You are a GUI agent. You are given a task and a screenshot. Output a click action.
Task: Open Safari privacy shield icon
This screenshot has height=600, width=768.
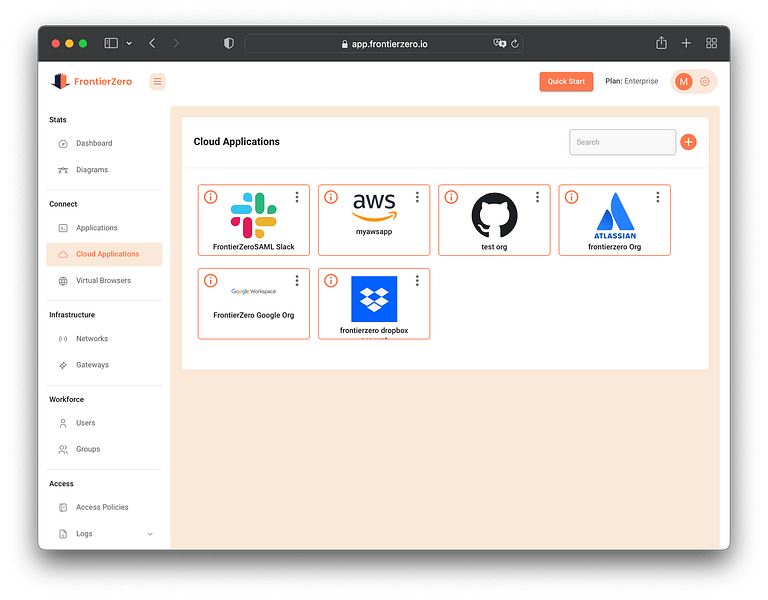tap(229, 43)
